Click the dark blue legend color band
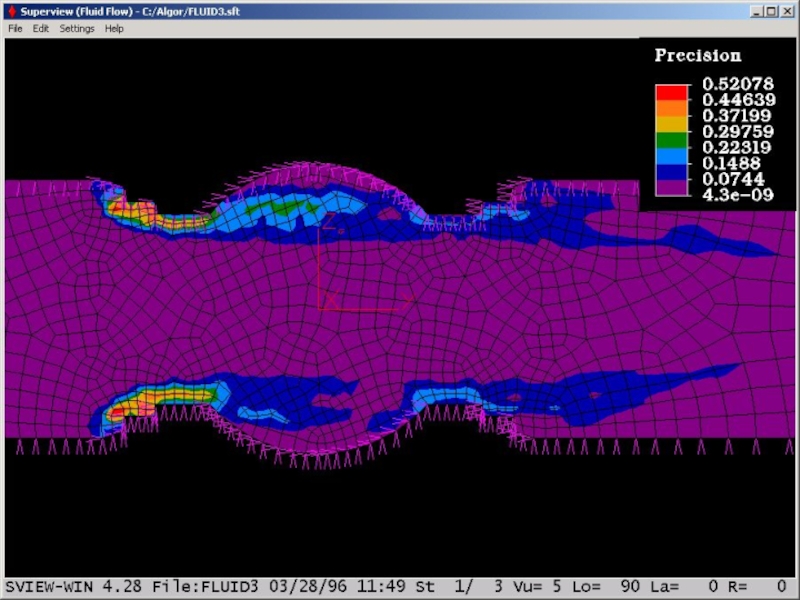 (x=671, y=172)
